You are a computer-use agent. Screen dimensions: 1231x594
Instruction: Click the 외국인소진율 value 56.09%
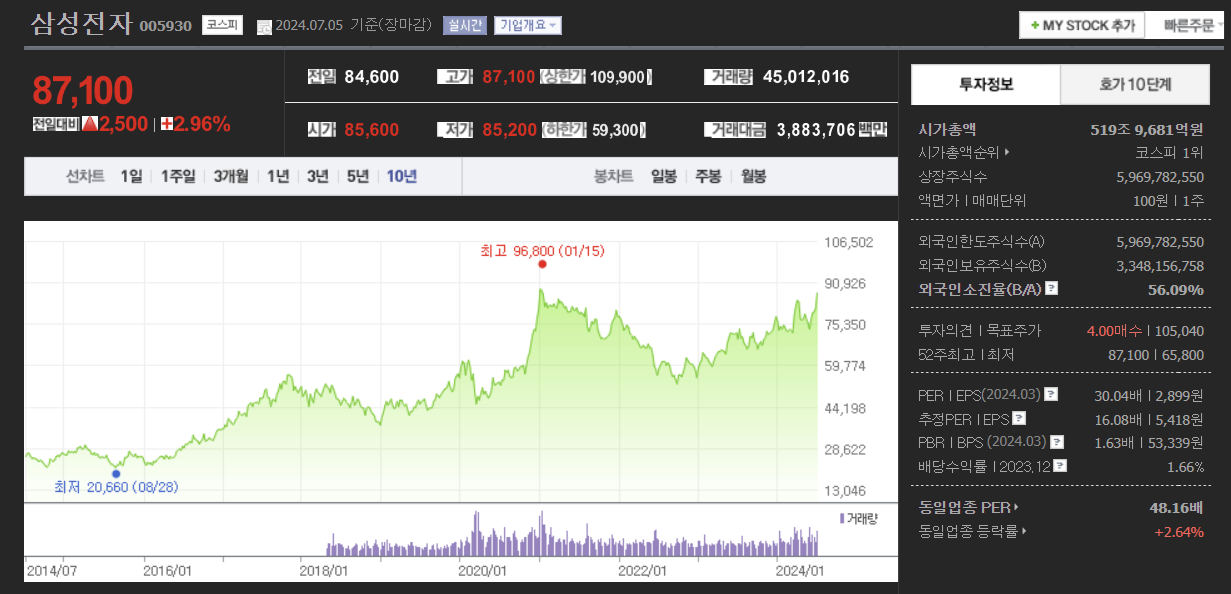[1176, 289]
